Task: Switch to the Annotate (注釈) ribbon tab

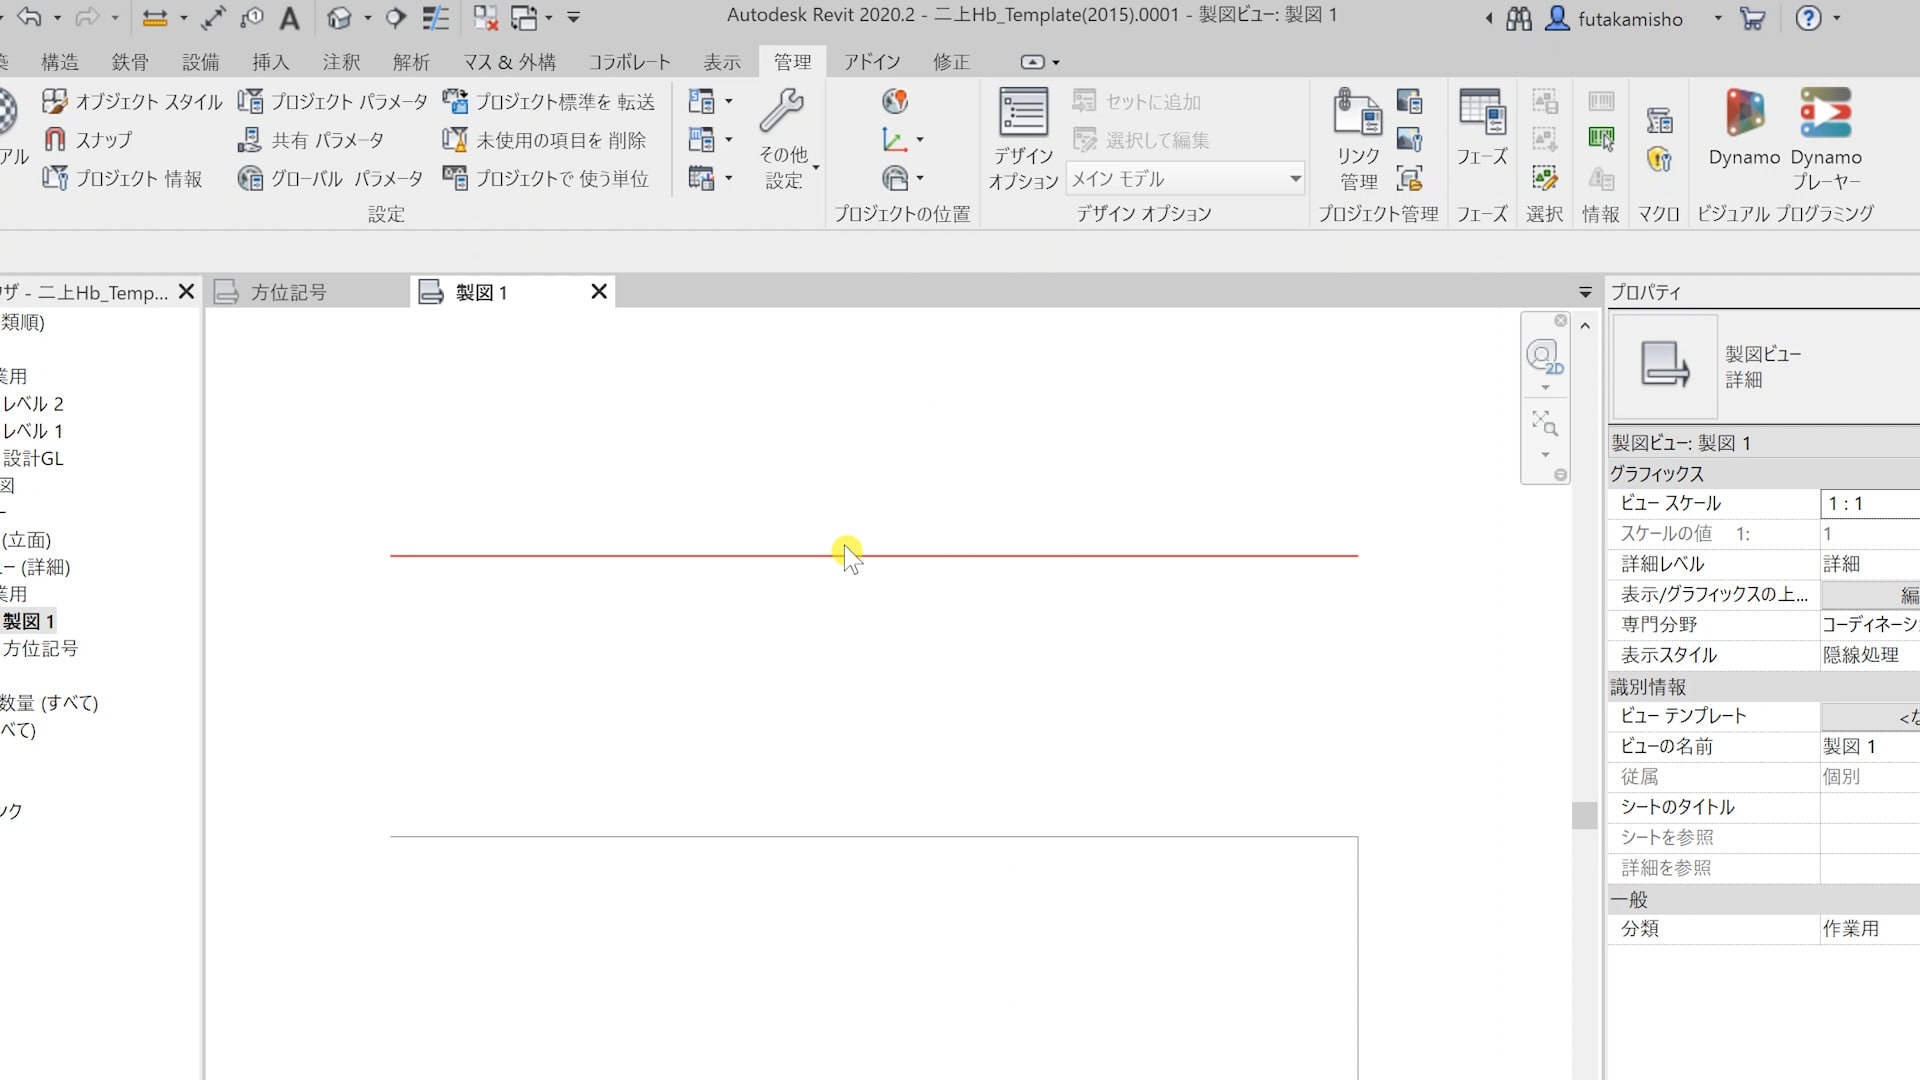Action: coord(340,62)
